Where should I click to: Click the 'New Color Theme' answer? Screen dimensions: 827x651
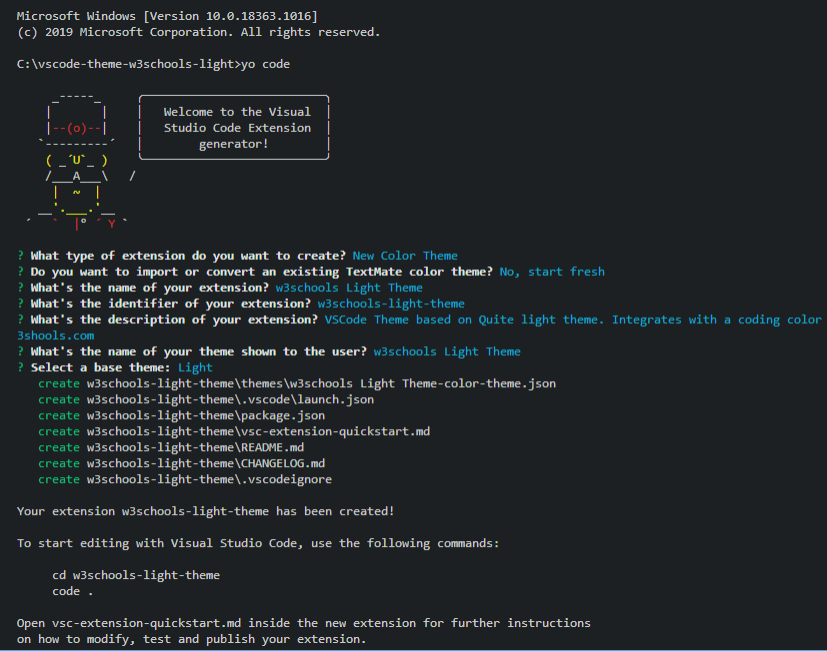[x=405, y=256]
